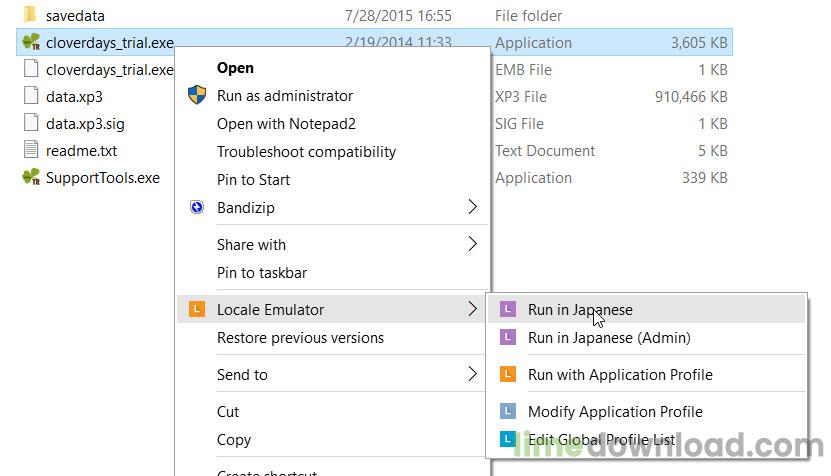Click the blue Edit Global Profile List icon
831x476 pixels.
[x=508, y=440]
